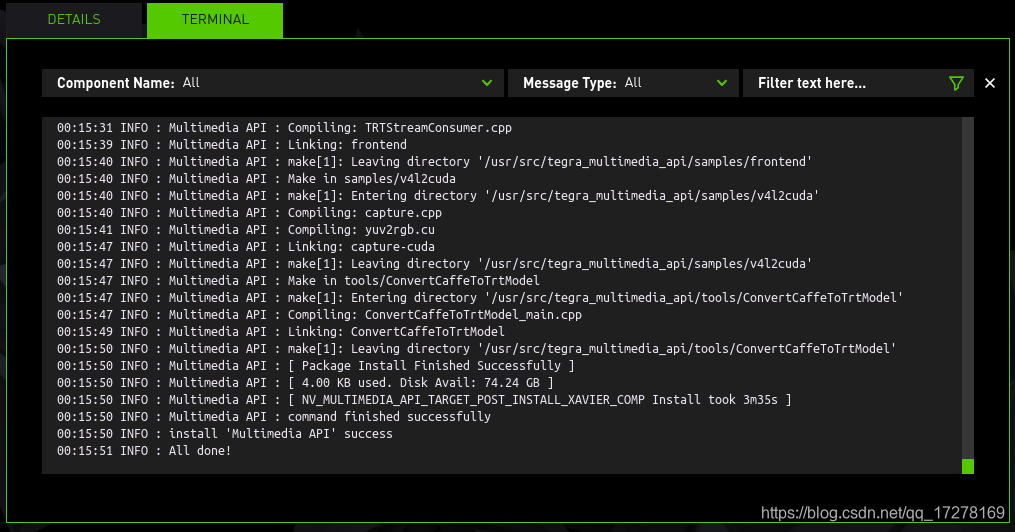This screenshot has height=532, width=1015.
Task: Open the Component Name dropdown
Action: (x=273, y=83)
